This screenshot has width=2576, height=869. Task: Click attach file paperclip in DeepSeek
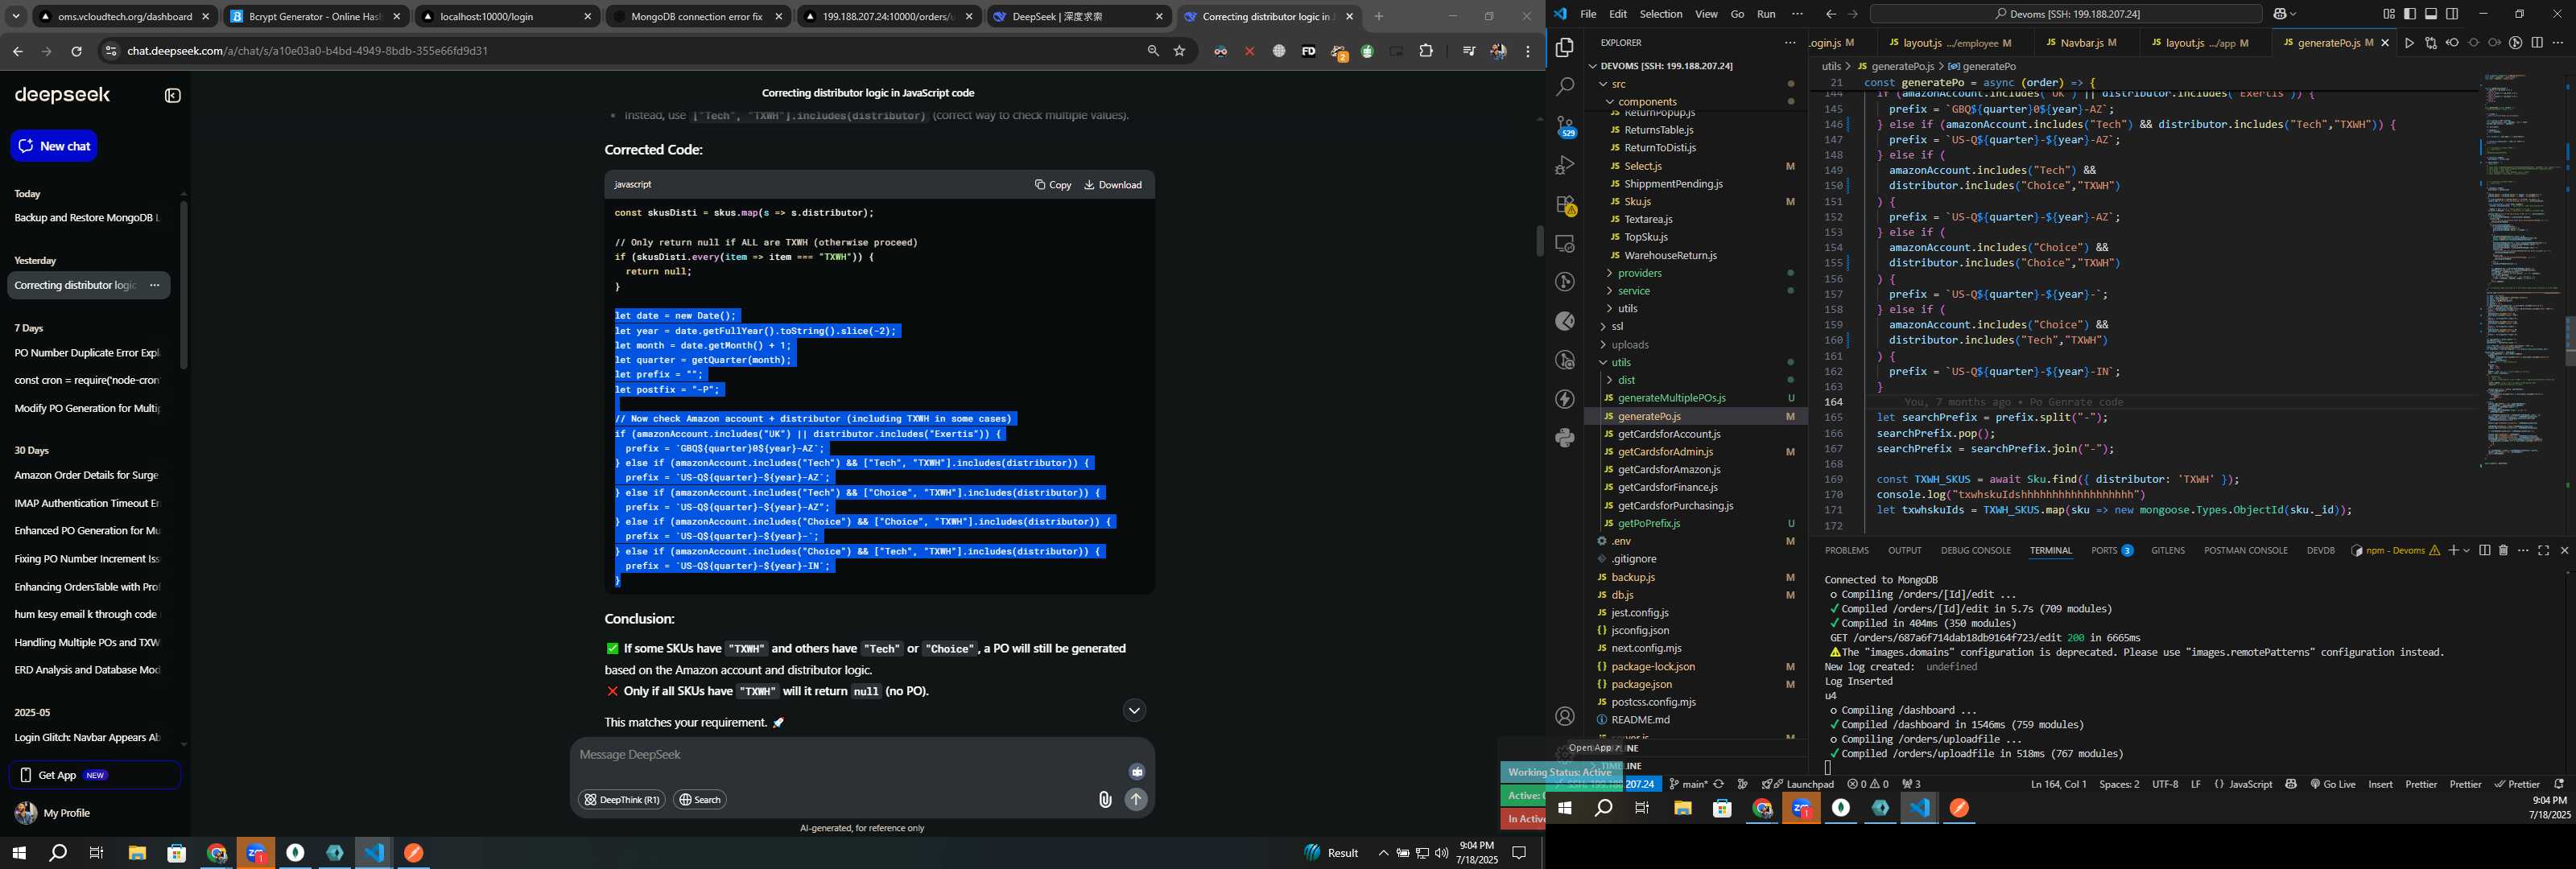(1105, 799)
